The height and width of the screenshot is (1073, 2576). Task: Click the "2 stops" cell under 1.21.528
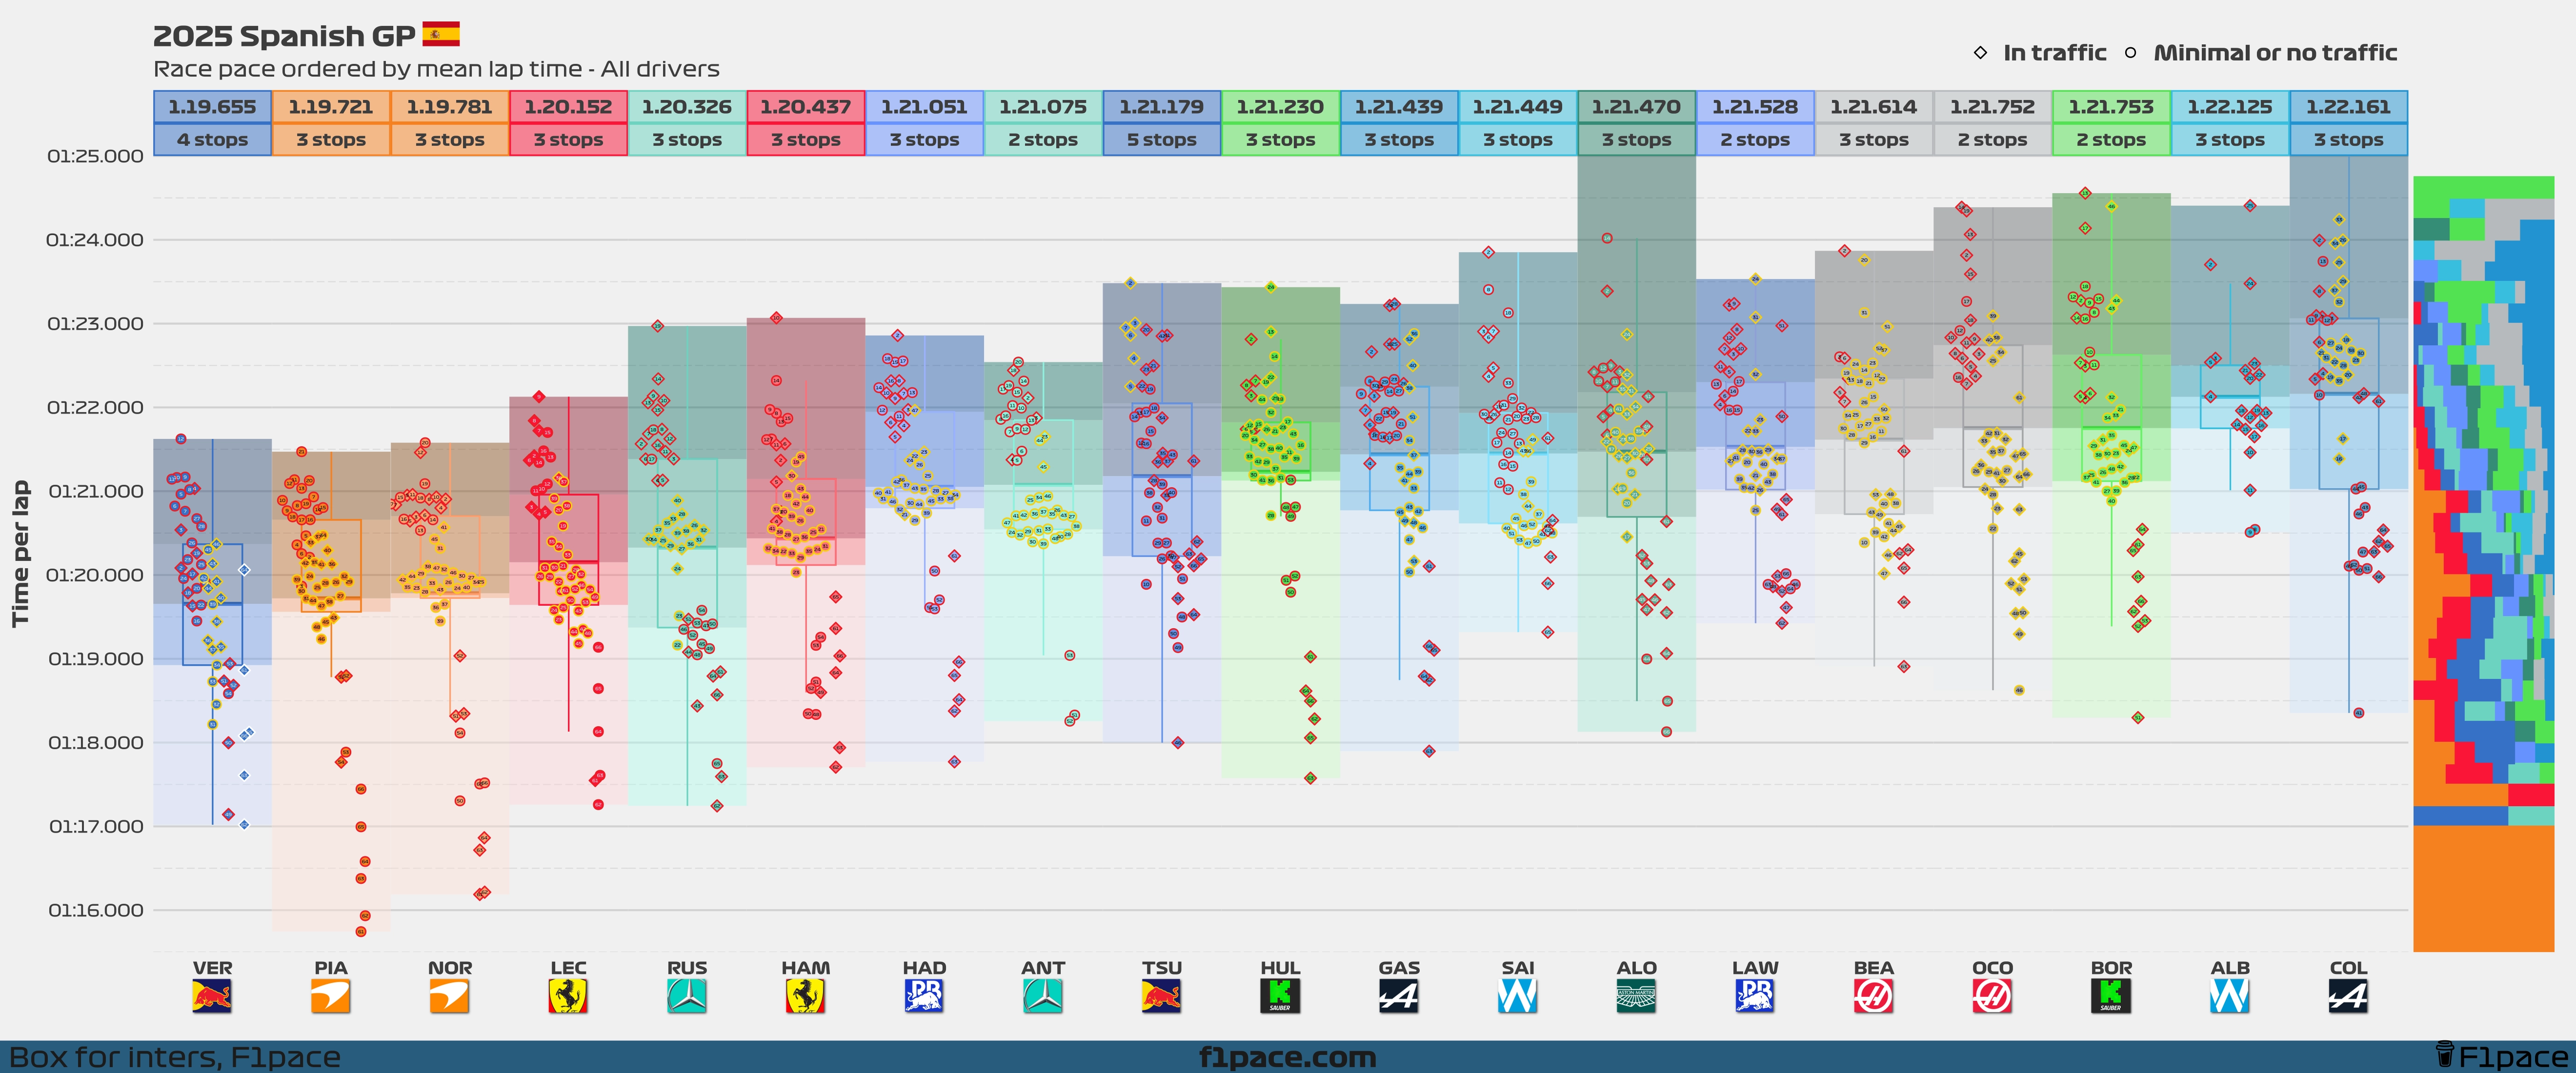coord(1755,140)
